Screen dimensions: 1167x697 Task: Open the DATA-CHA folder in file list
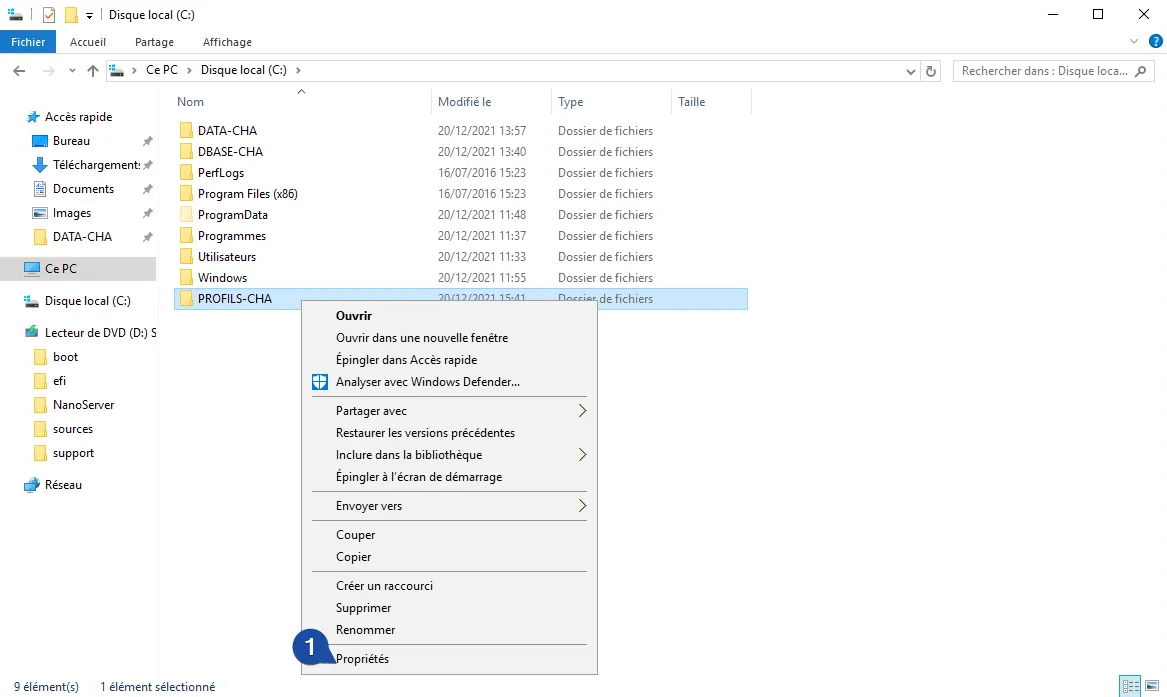pos(227,131)
